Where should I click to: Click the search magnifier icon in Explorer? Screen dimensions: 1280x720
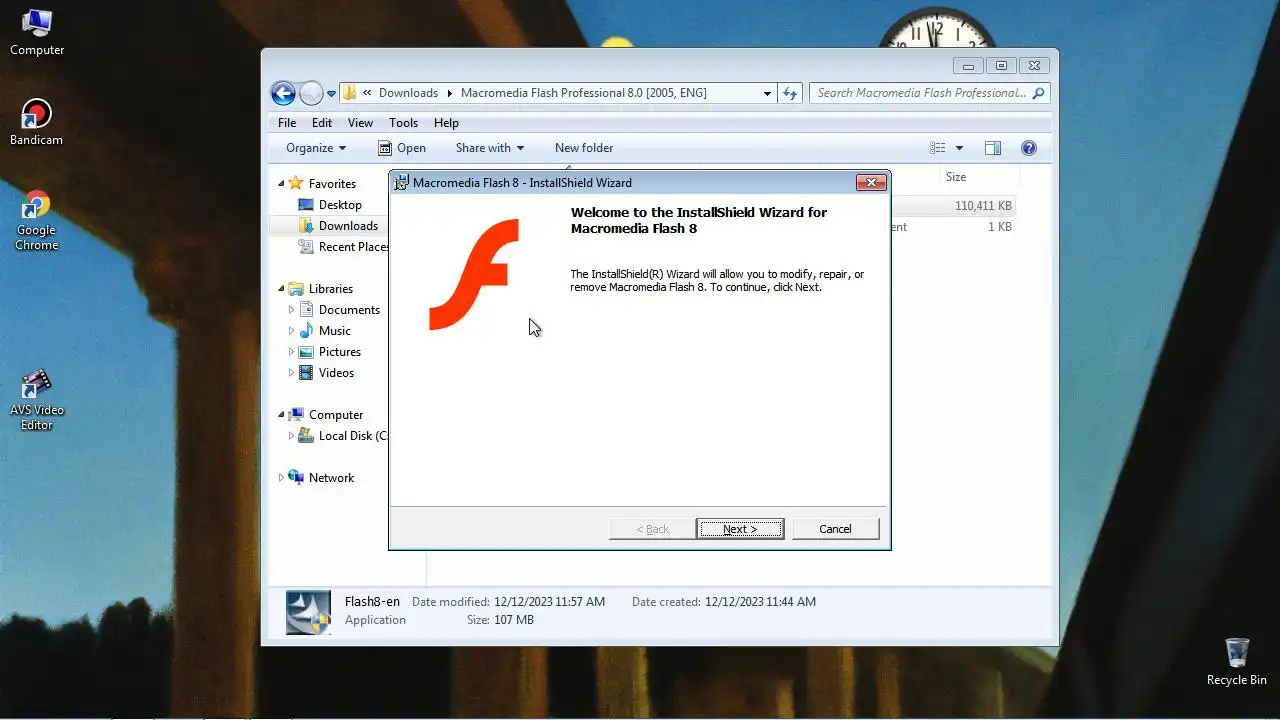click(x=1038, y=93)
